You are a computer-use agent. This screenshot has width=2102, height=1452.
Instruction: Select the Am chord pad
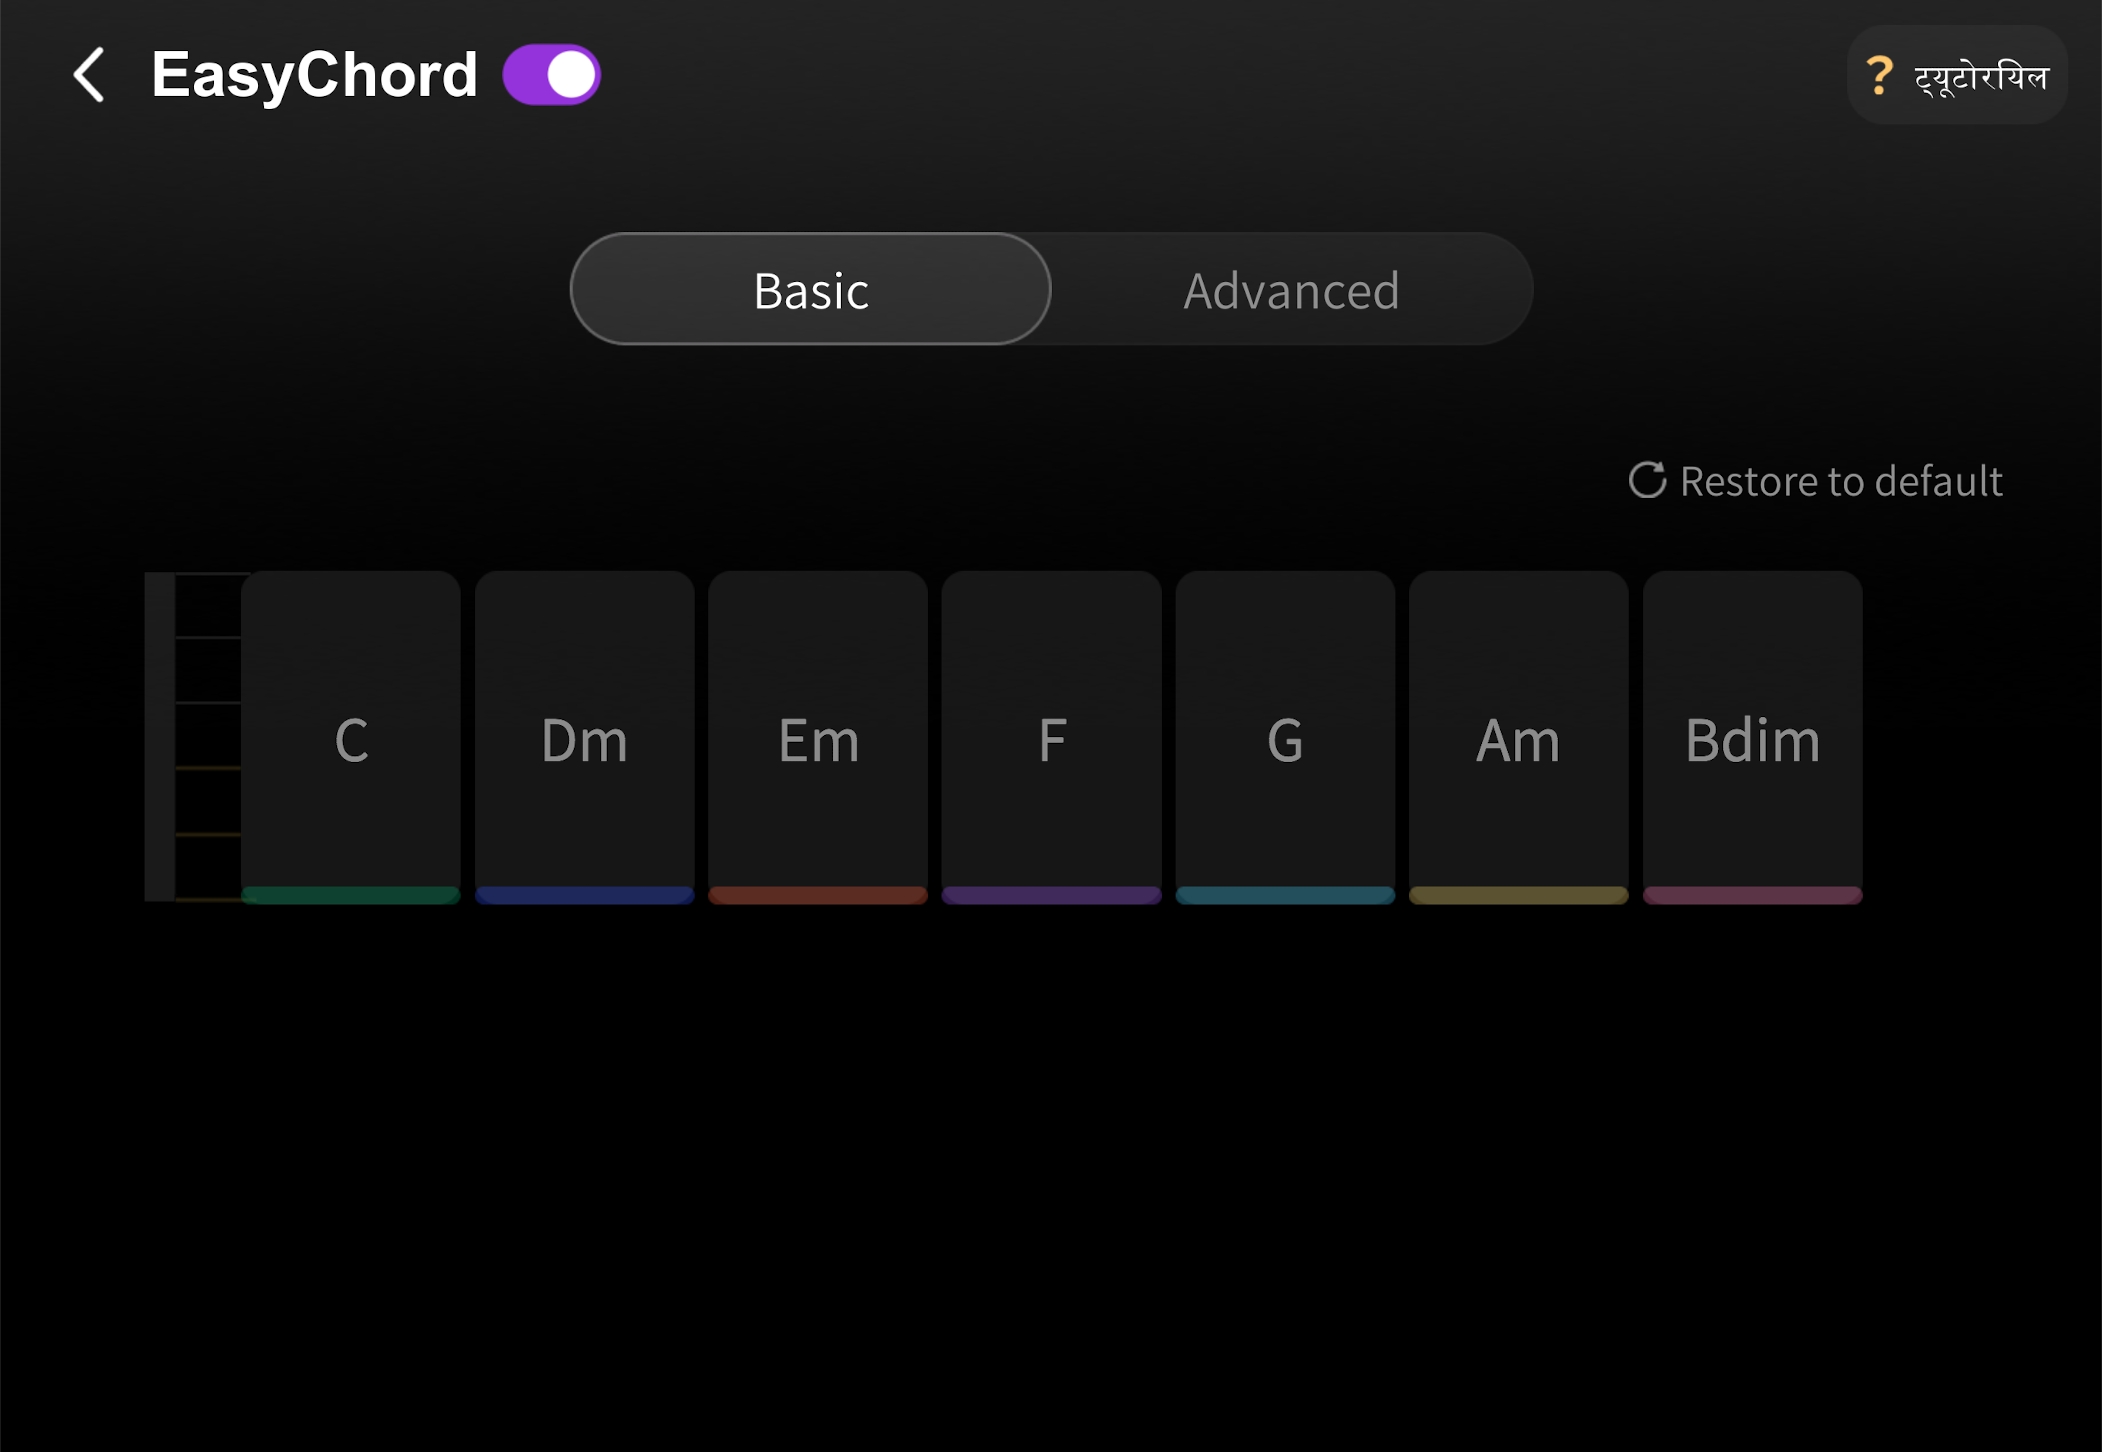tap(1518, 740)
